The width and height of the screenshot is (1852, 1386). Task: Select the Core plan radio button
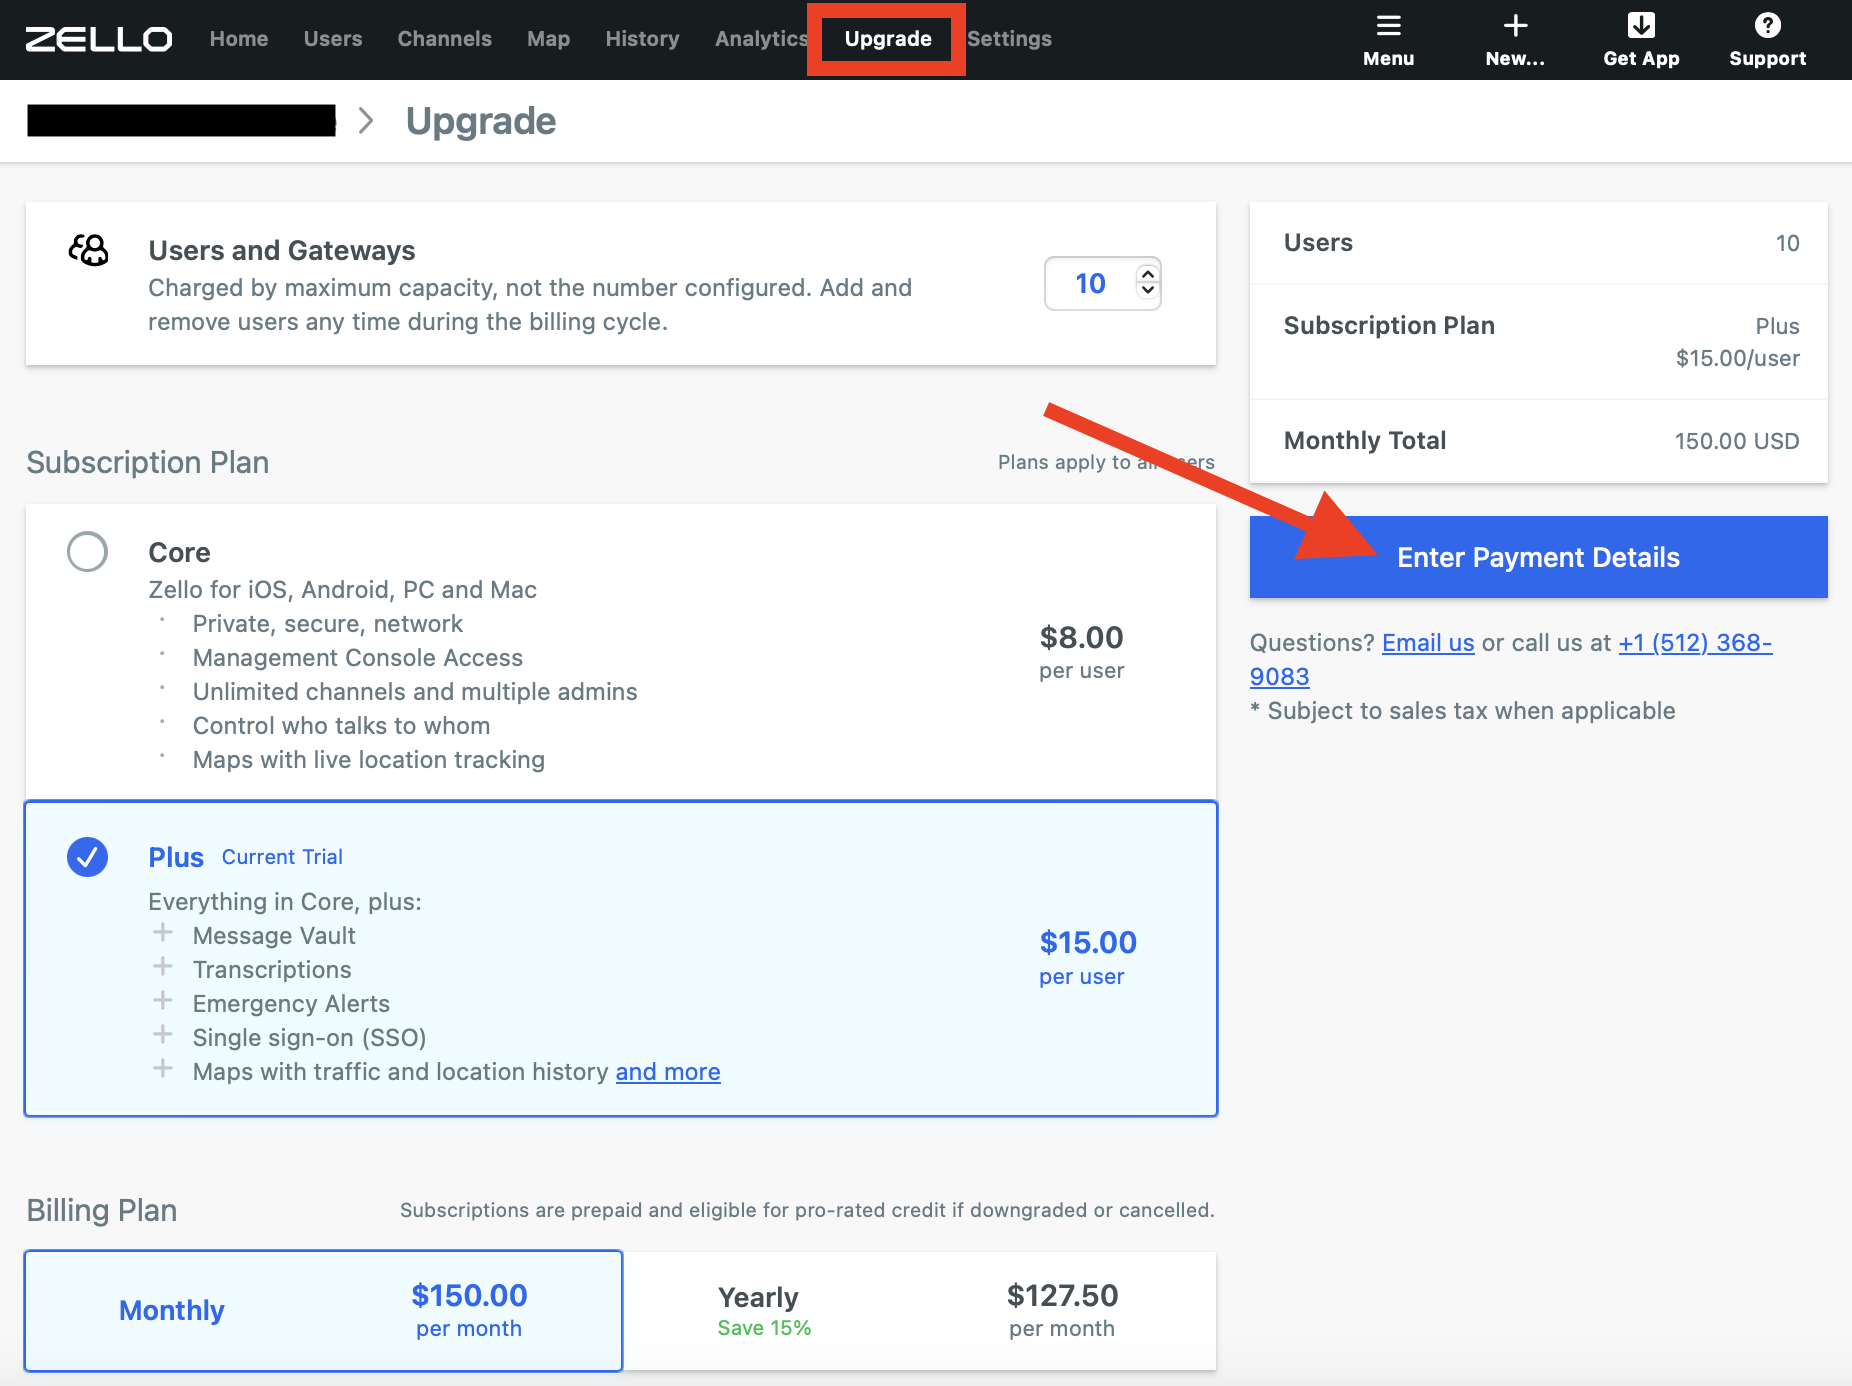(87, 552)
